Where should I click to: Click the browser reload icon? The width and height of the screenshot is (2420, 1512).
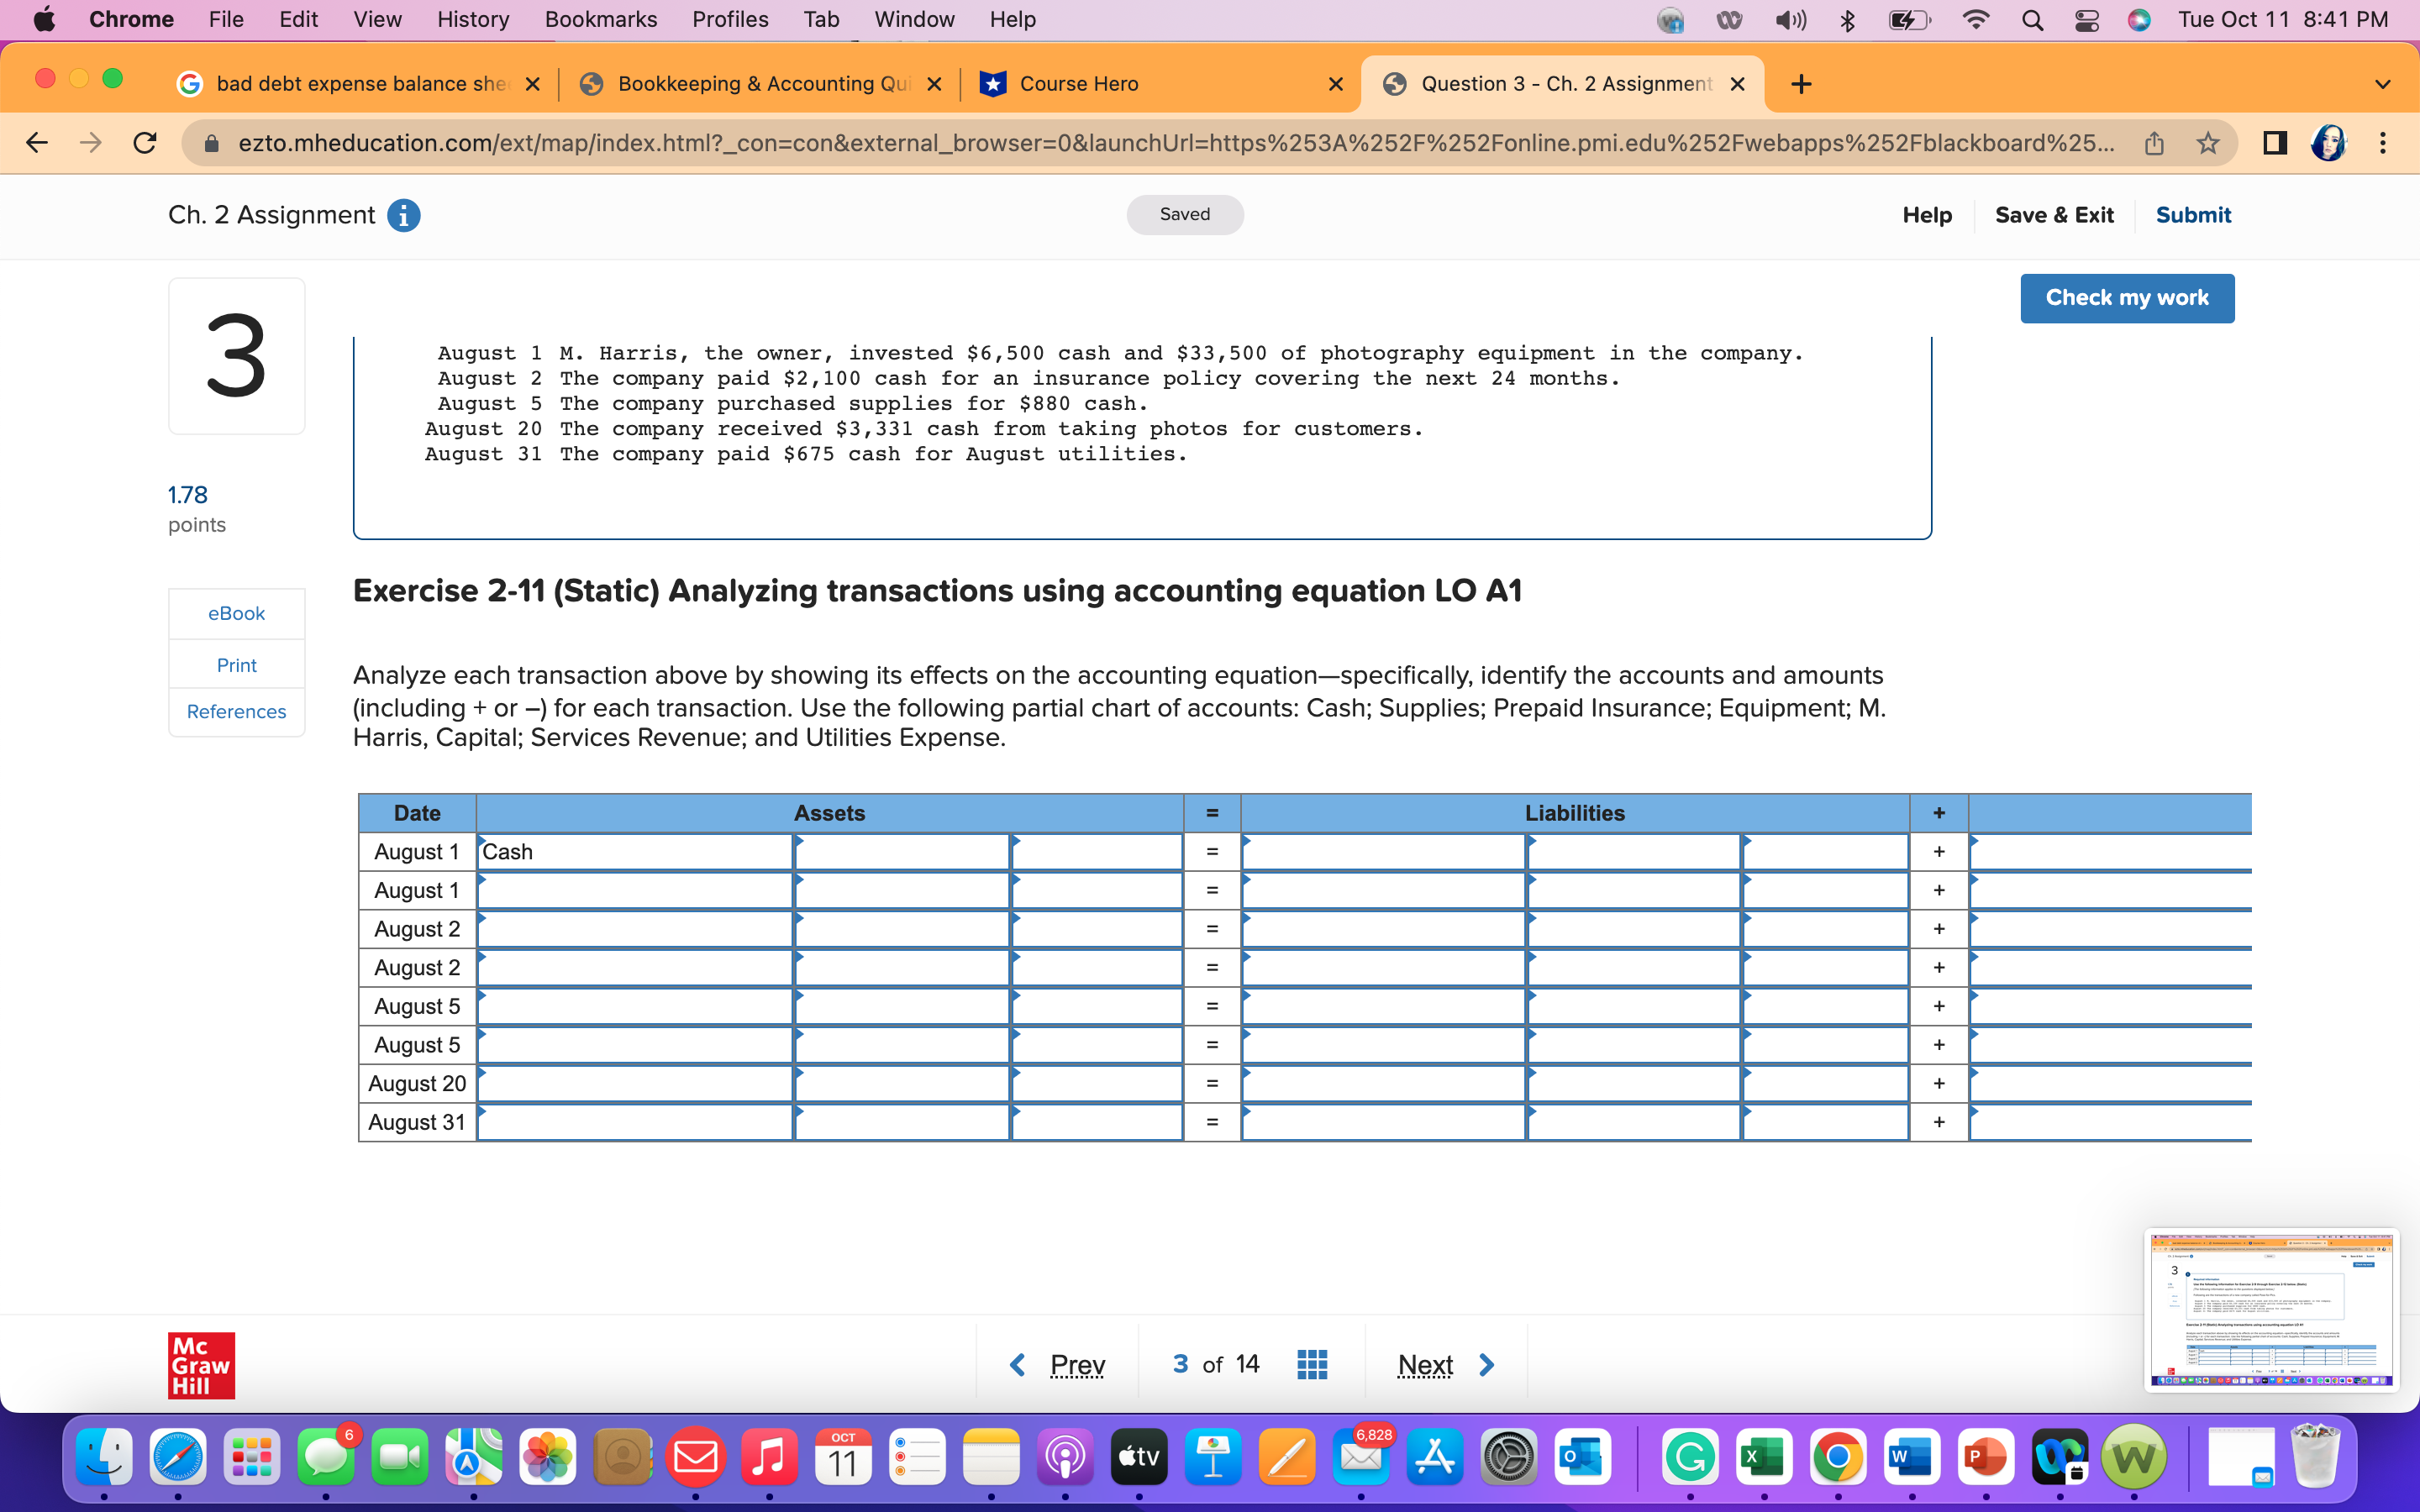[x=146, y=143]
